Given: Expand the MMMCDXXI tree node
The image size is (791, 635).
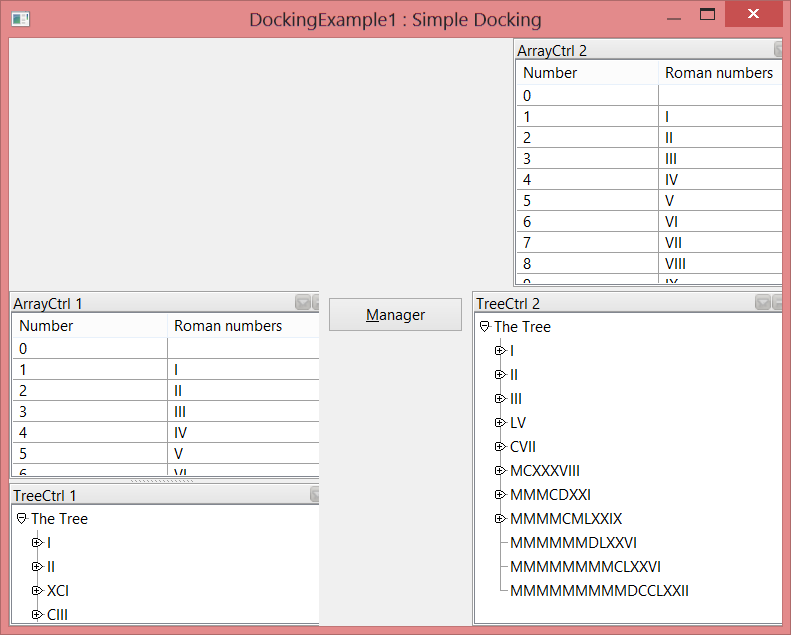Looking at the screenshot, I should tap(500, 494).
